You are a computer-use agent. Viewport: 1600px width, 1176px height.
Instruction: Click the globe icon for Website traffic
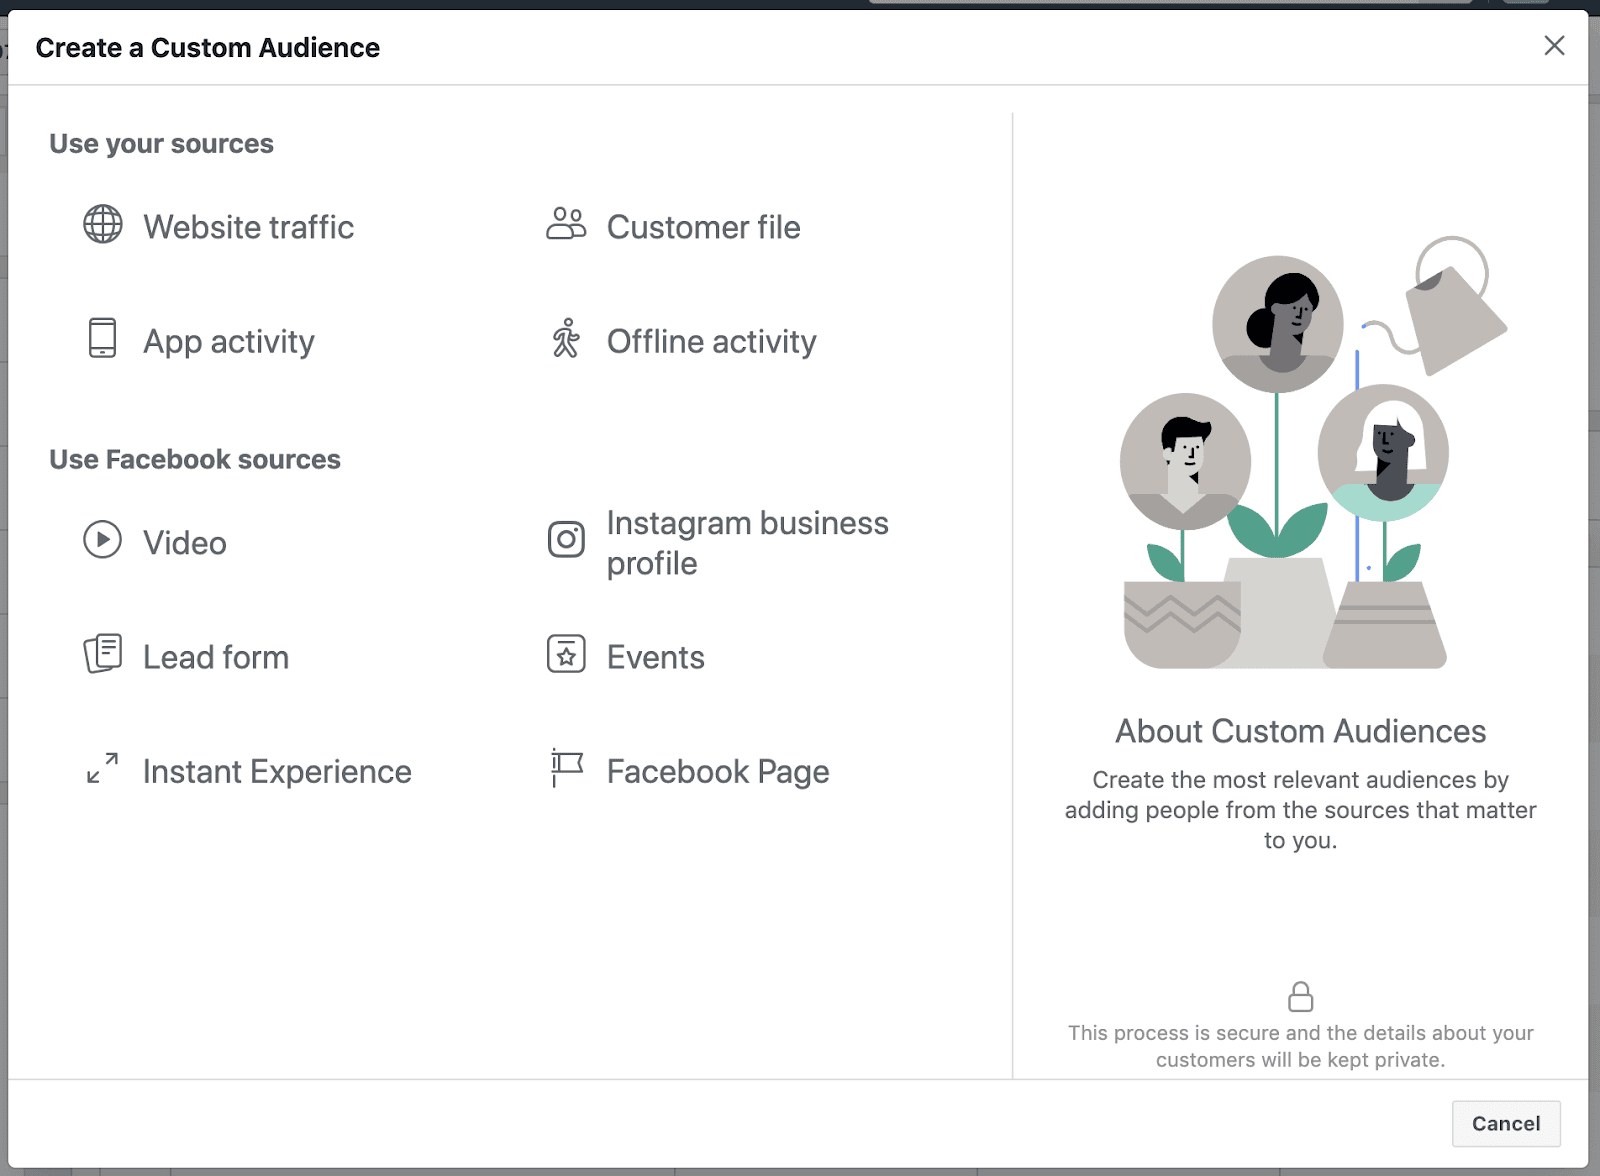pyautogui.click(x=103, y=225)
